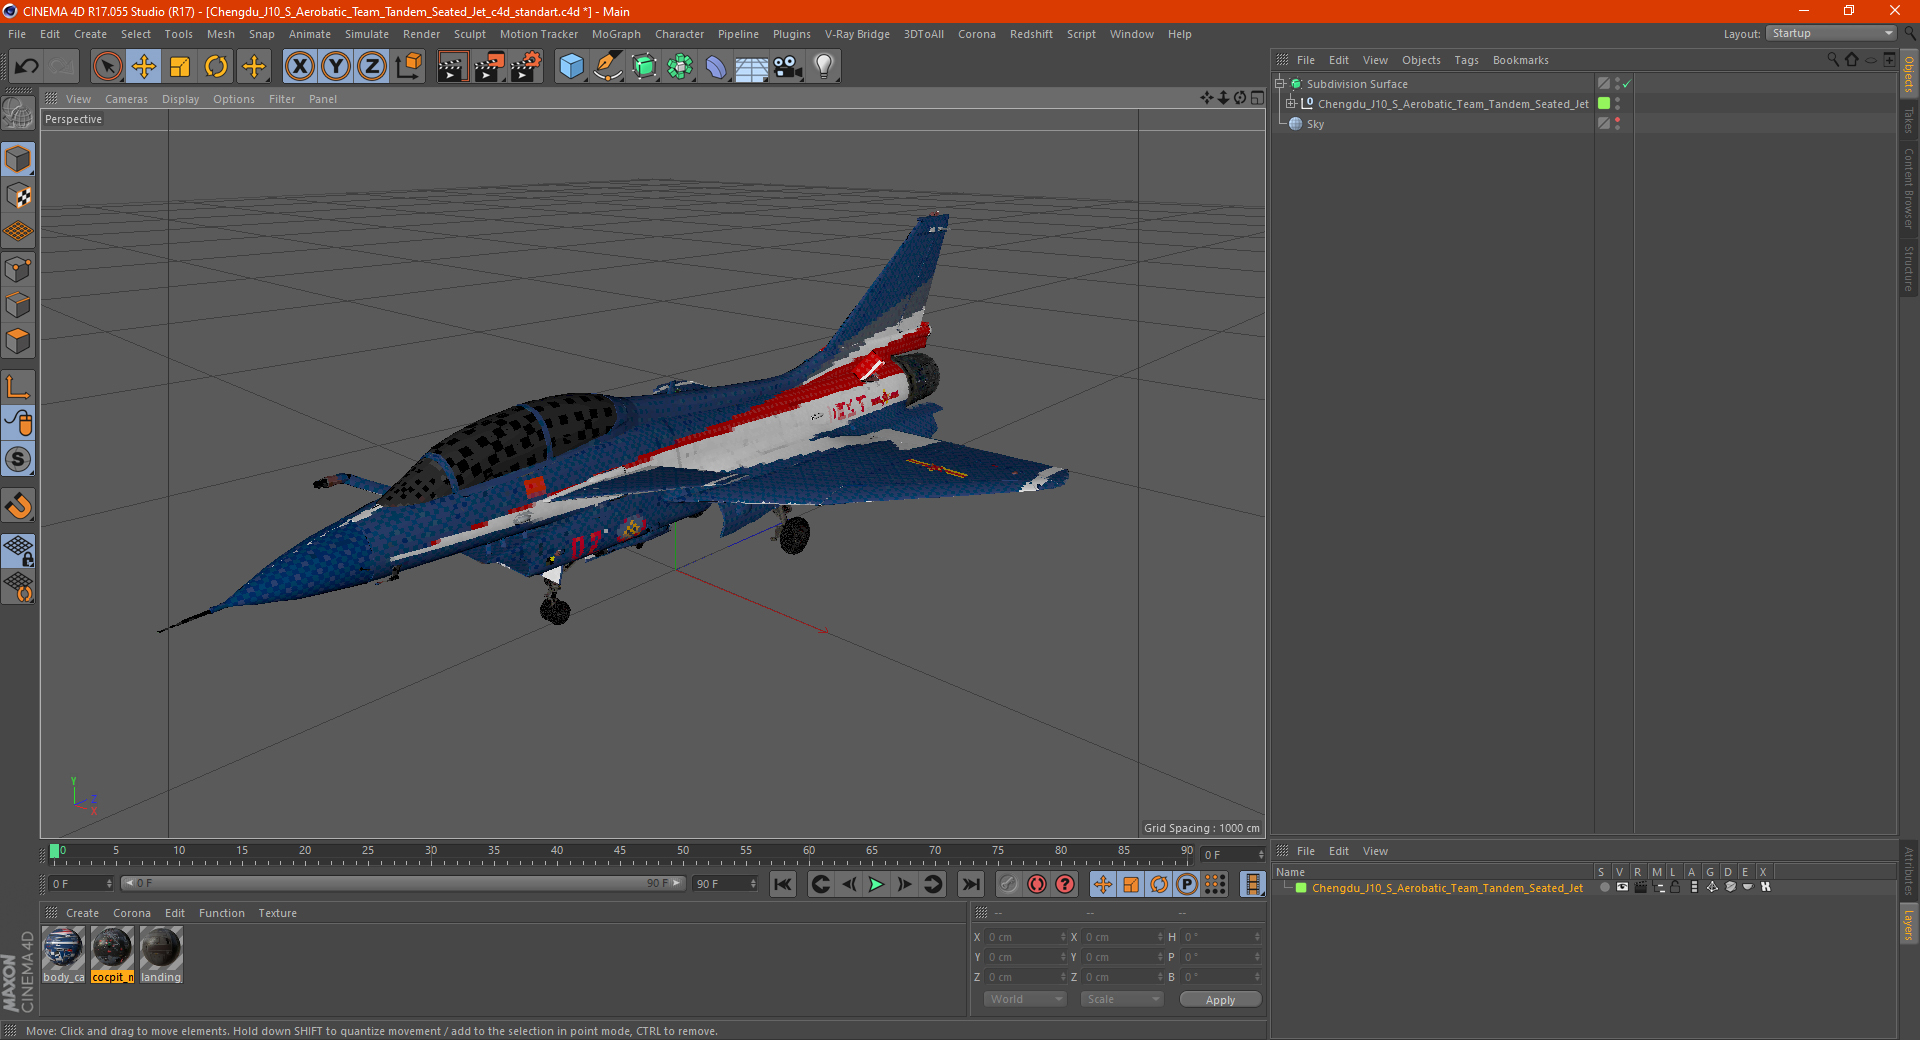Click the X position 0 cm field
This screenshot has height=1040, width=1920.
click(1027, 937)
